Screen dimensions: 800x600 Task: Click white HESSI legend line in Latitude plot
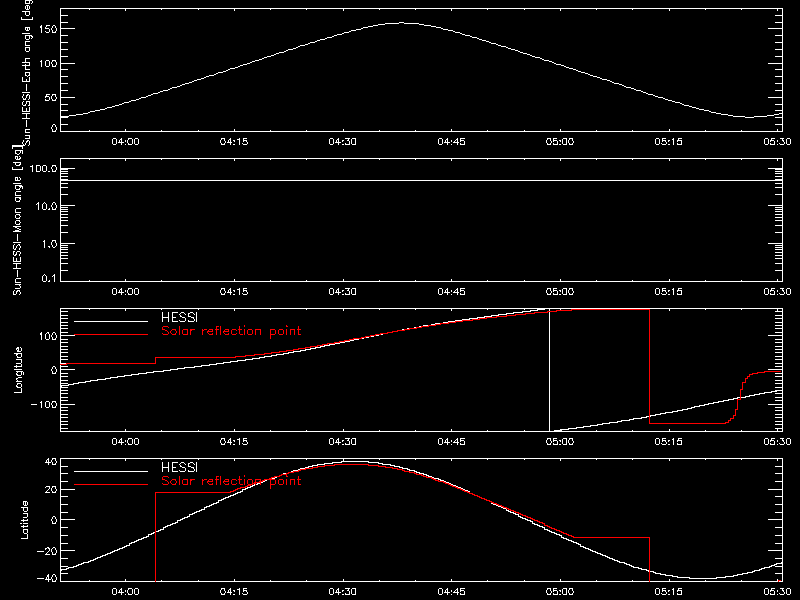click(x=111, y=471)
